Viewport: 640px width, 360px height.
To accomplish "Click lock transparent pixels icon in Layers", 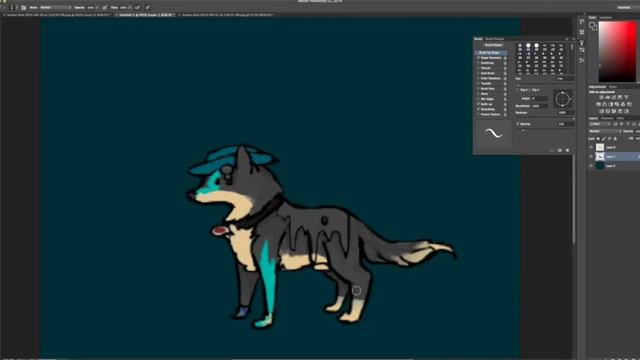I will [598, 139].
